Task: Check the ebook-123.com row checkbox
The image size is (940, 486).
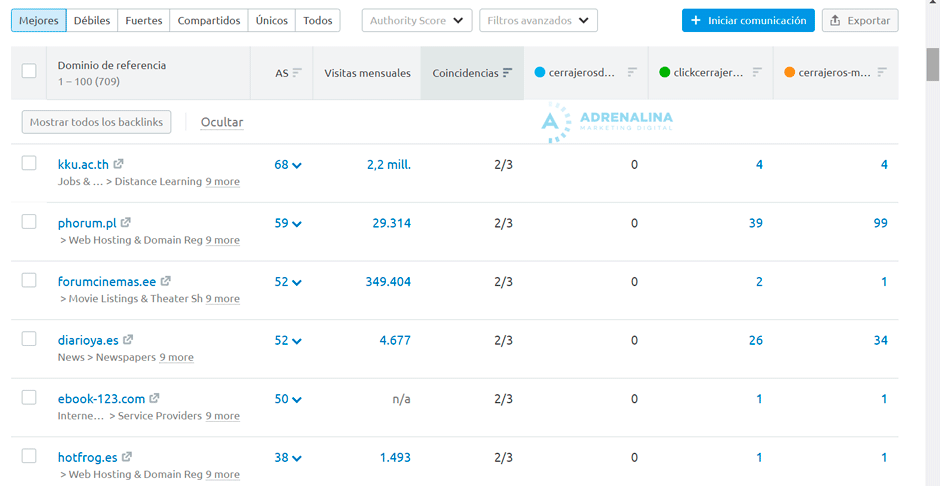Action: point(29,397)
